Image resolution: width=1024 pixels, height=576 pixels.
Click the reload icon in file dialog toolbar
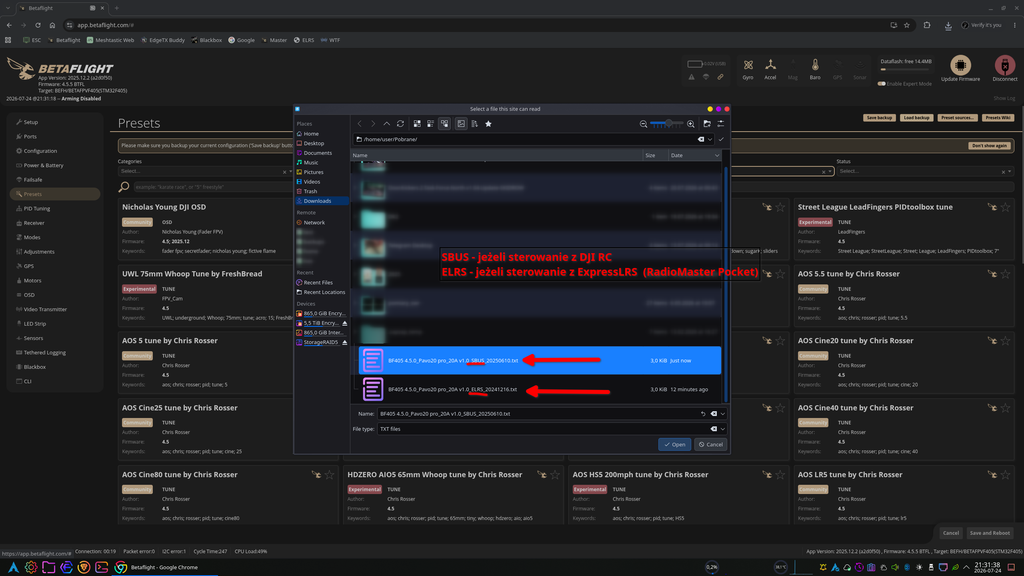click(x=400, y=123)
